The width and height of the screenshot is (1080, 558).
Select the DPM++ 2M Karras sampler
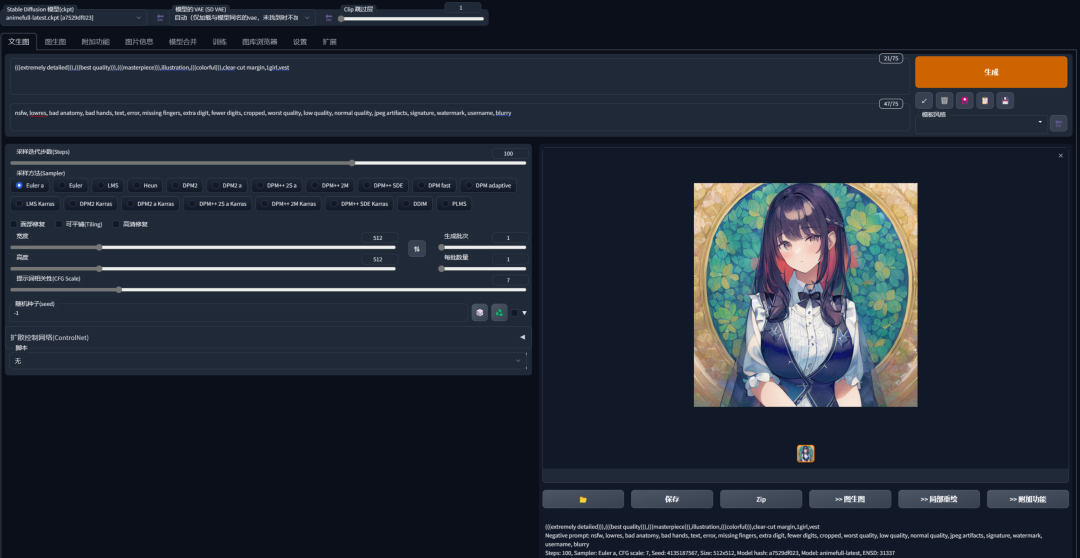(x=288, y=204)
